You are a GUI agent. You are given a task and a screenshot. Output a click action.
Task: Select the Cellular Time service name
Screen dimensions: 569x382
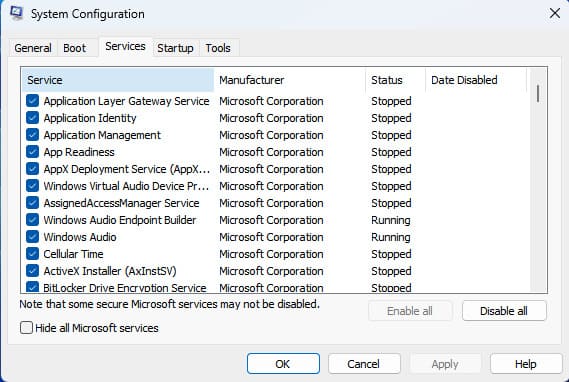tap(73, 254)
